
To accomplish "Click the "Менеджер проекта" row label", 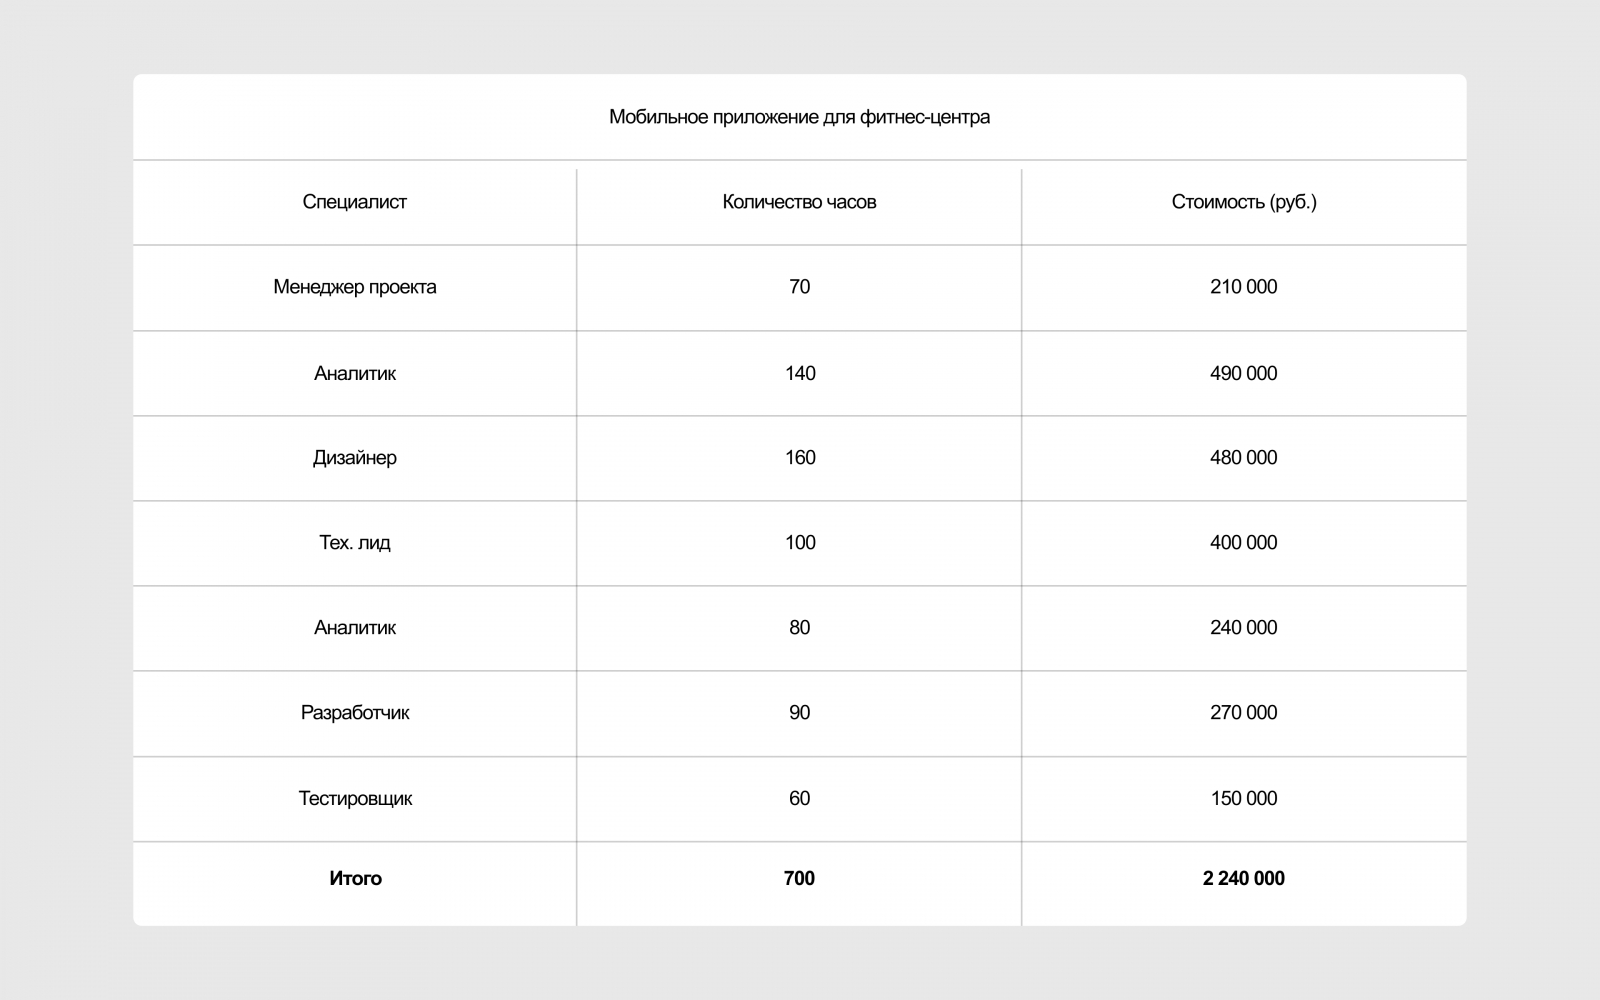I will click(x=355, y=287).
